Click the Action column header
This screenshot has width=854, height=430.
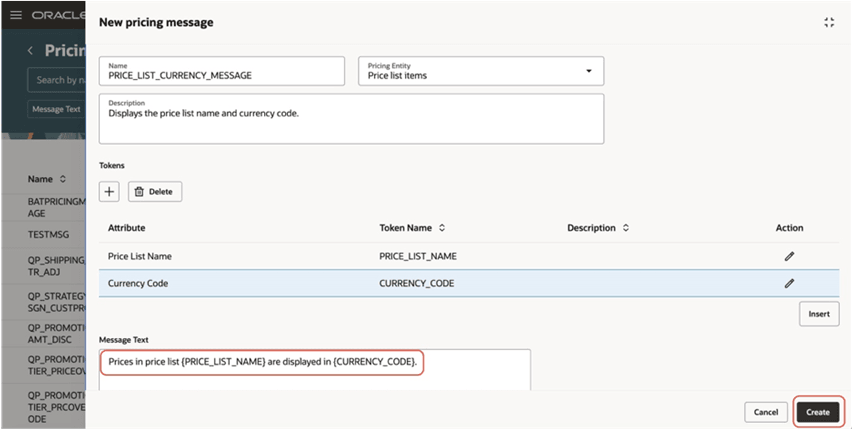tap(789, 228)
